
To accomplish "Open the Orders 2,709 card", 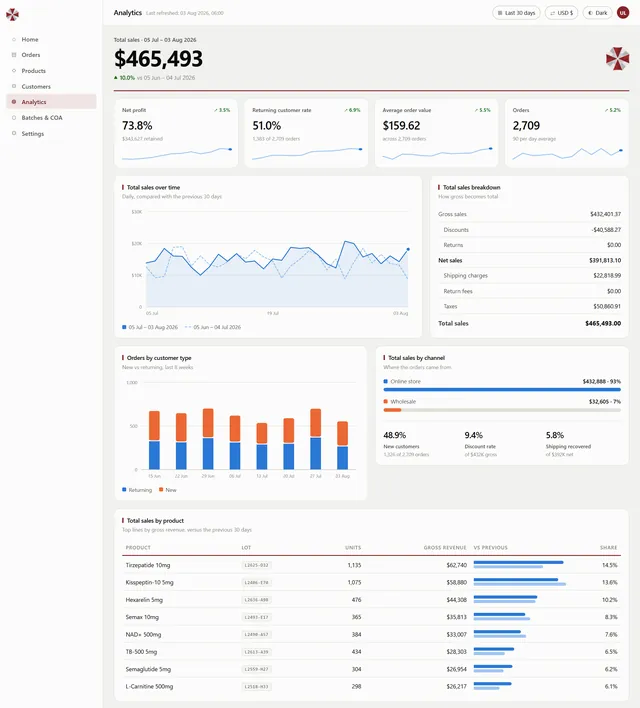I will pos(566,133).
